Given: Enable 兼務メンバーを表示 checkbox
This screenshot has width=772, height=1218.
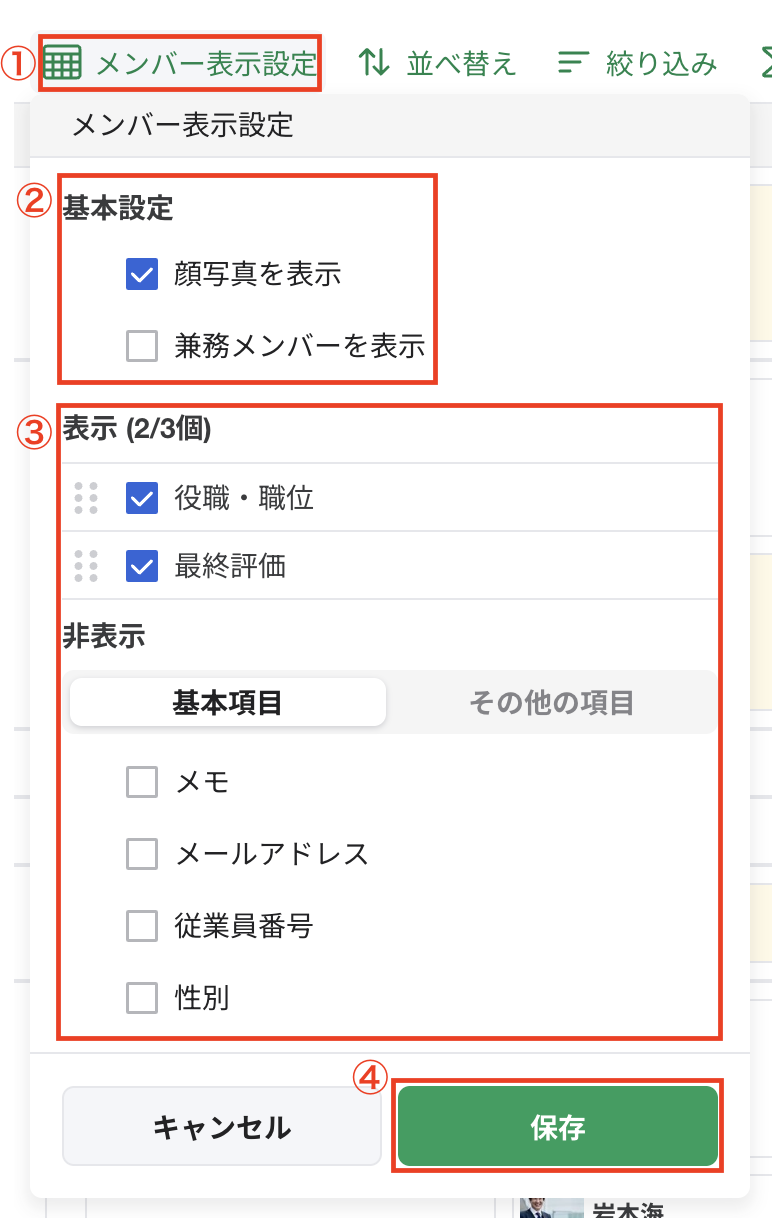Looking at the screenshot, I should click(x=142, y=346).
